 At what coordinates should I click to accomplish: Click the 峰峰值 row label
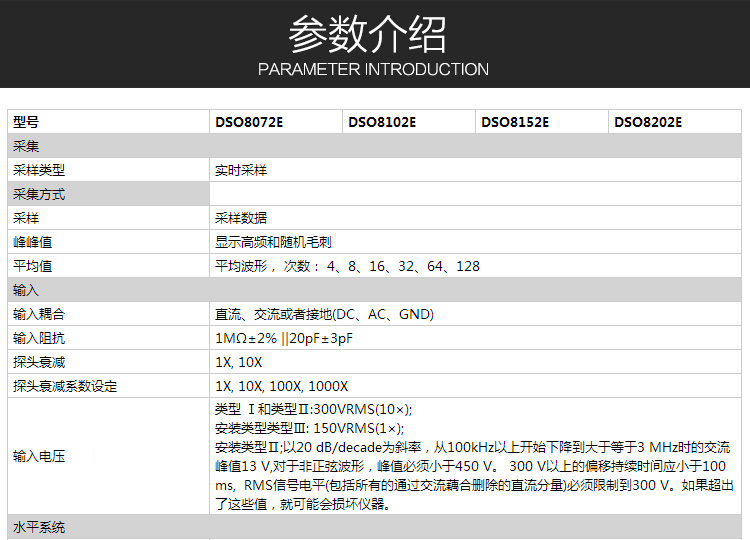point(33,242)
